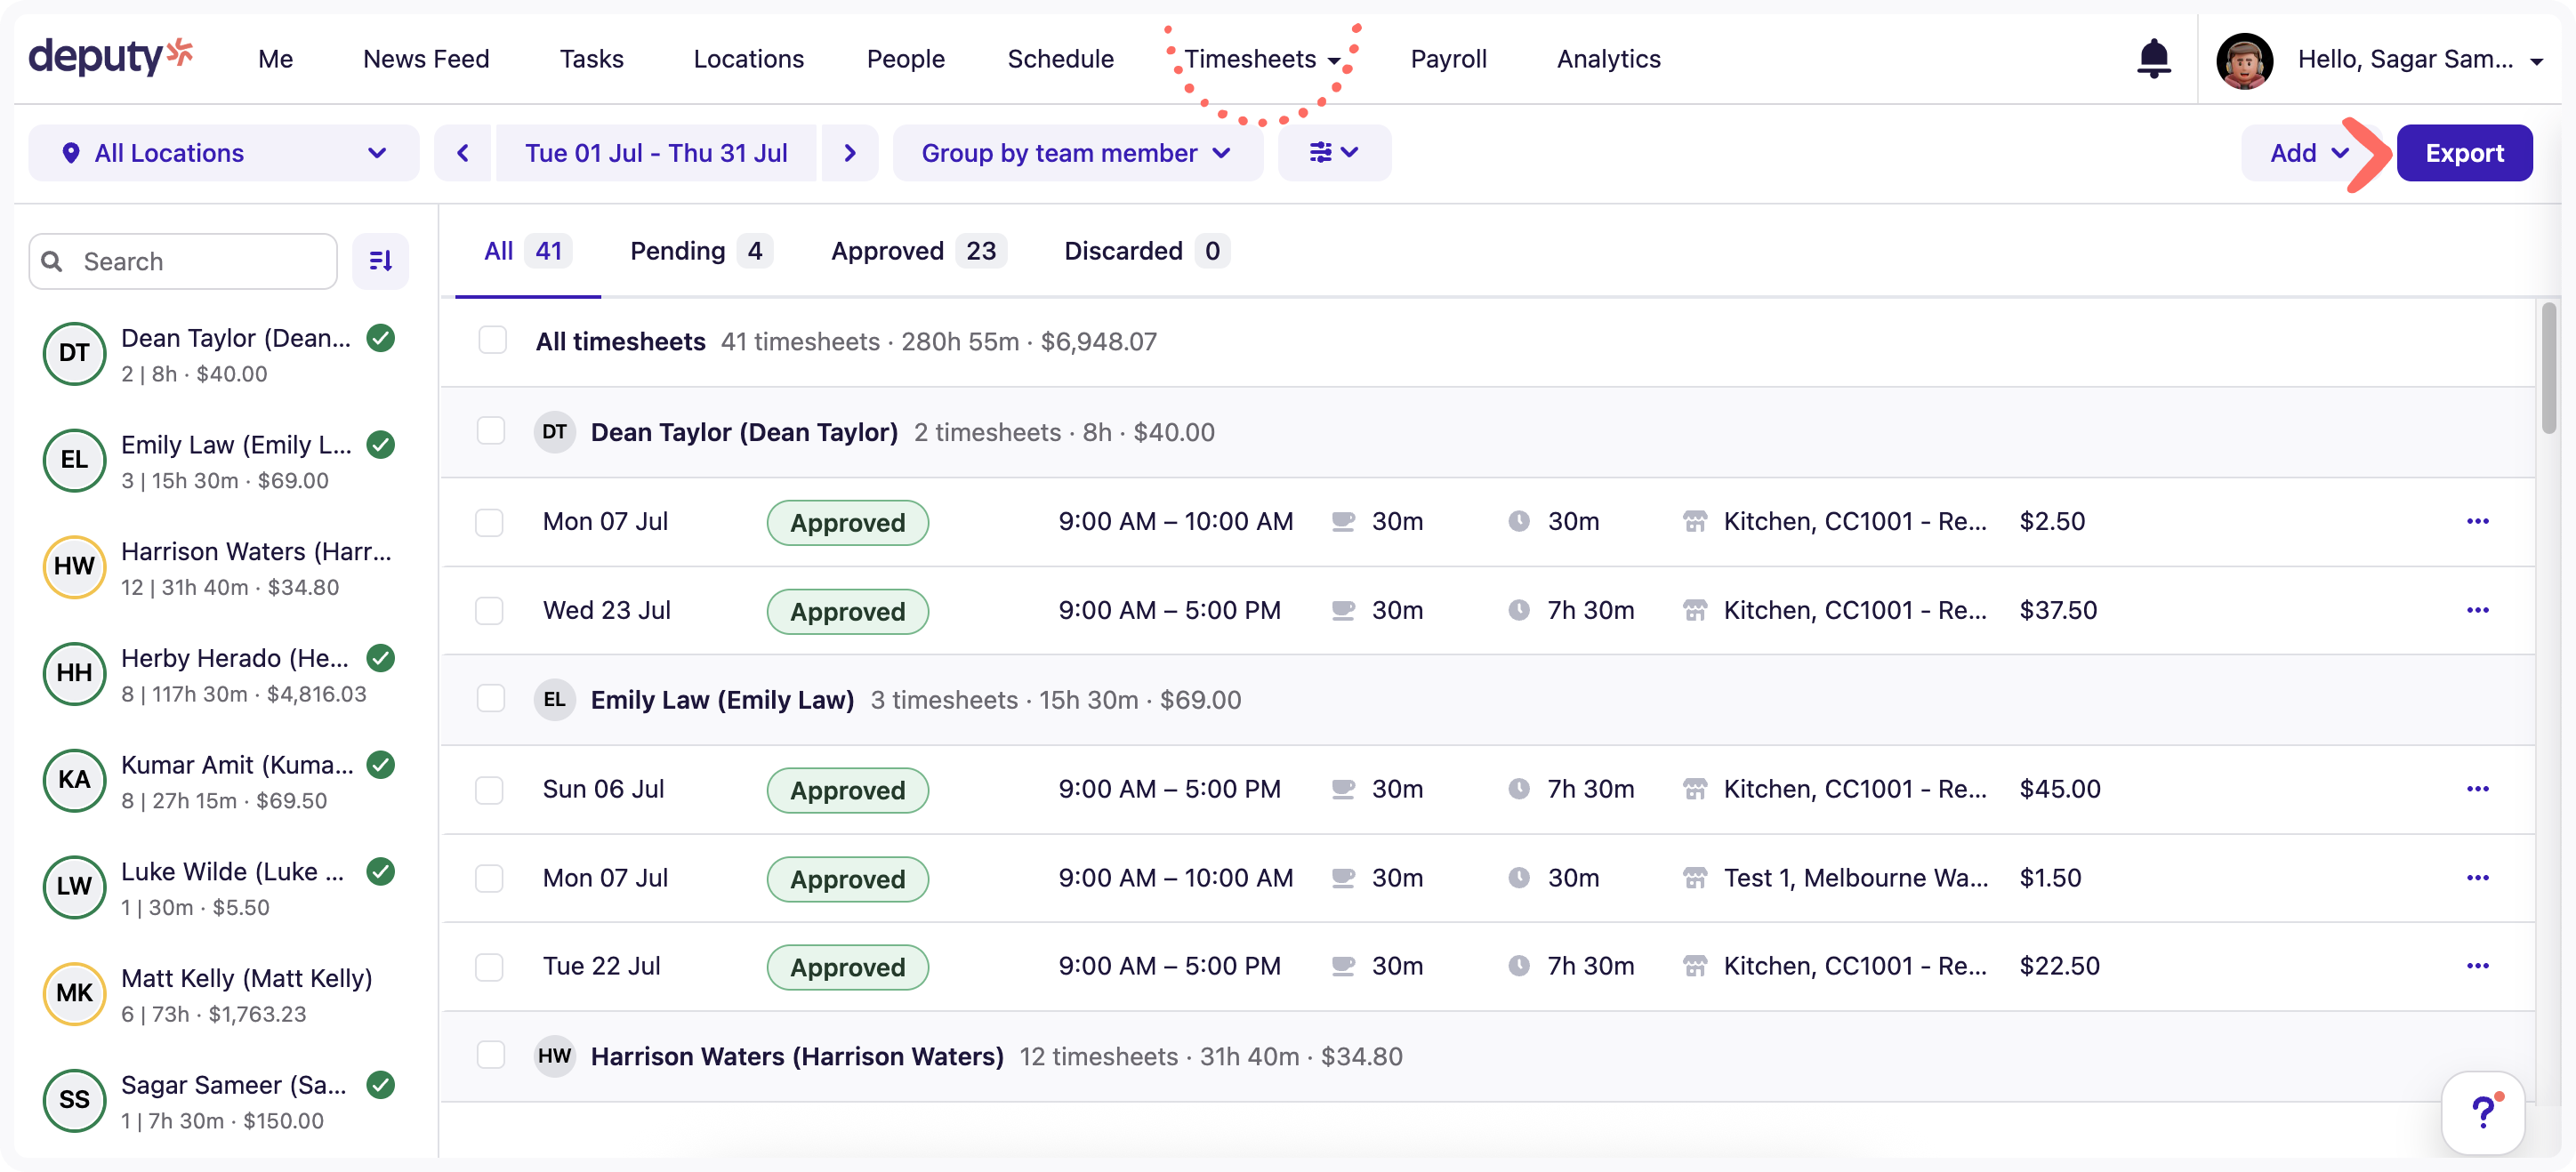Click the clock icon on Sun 06 Jul row

pos(1520,788)
